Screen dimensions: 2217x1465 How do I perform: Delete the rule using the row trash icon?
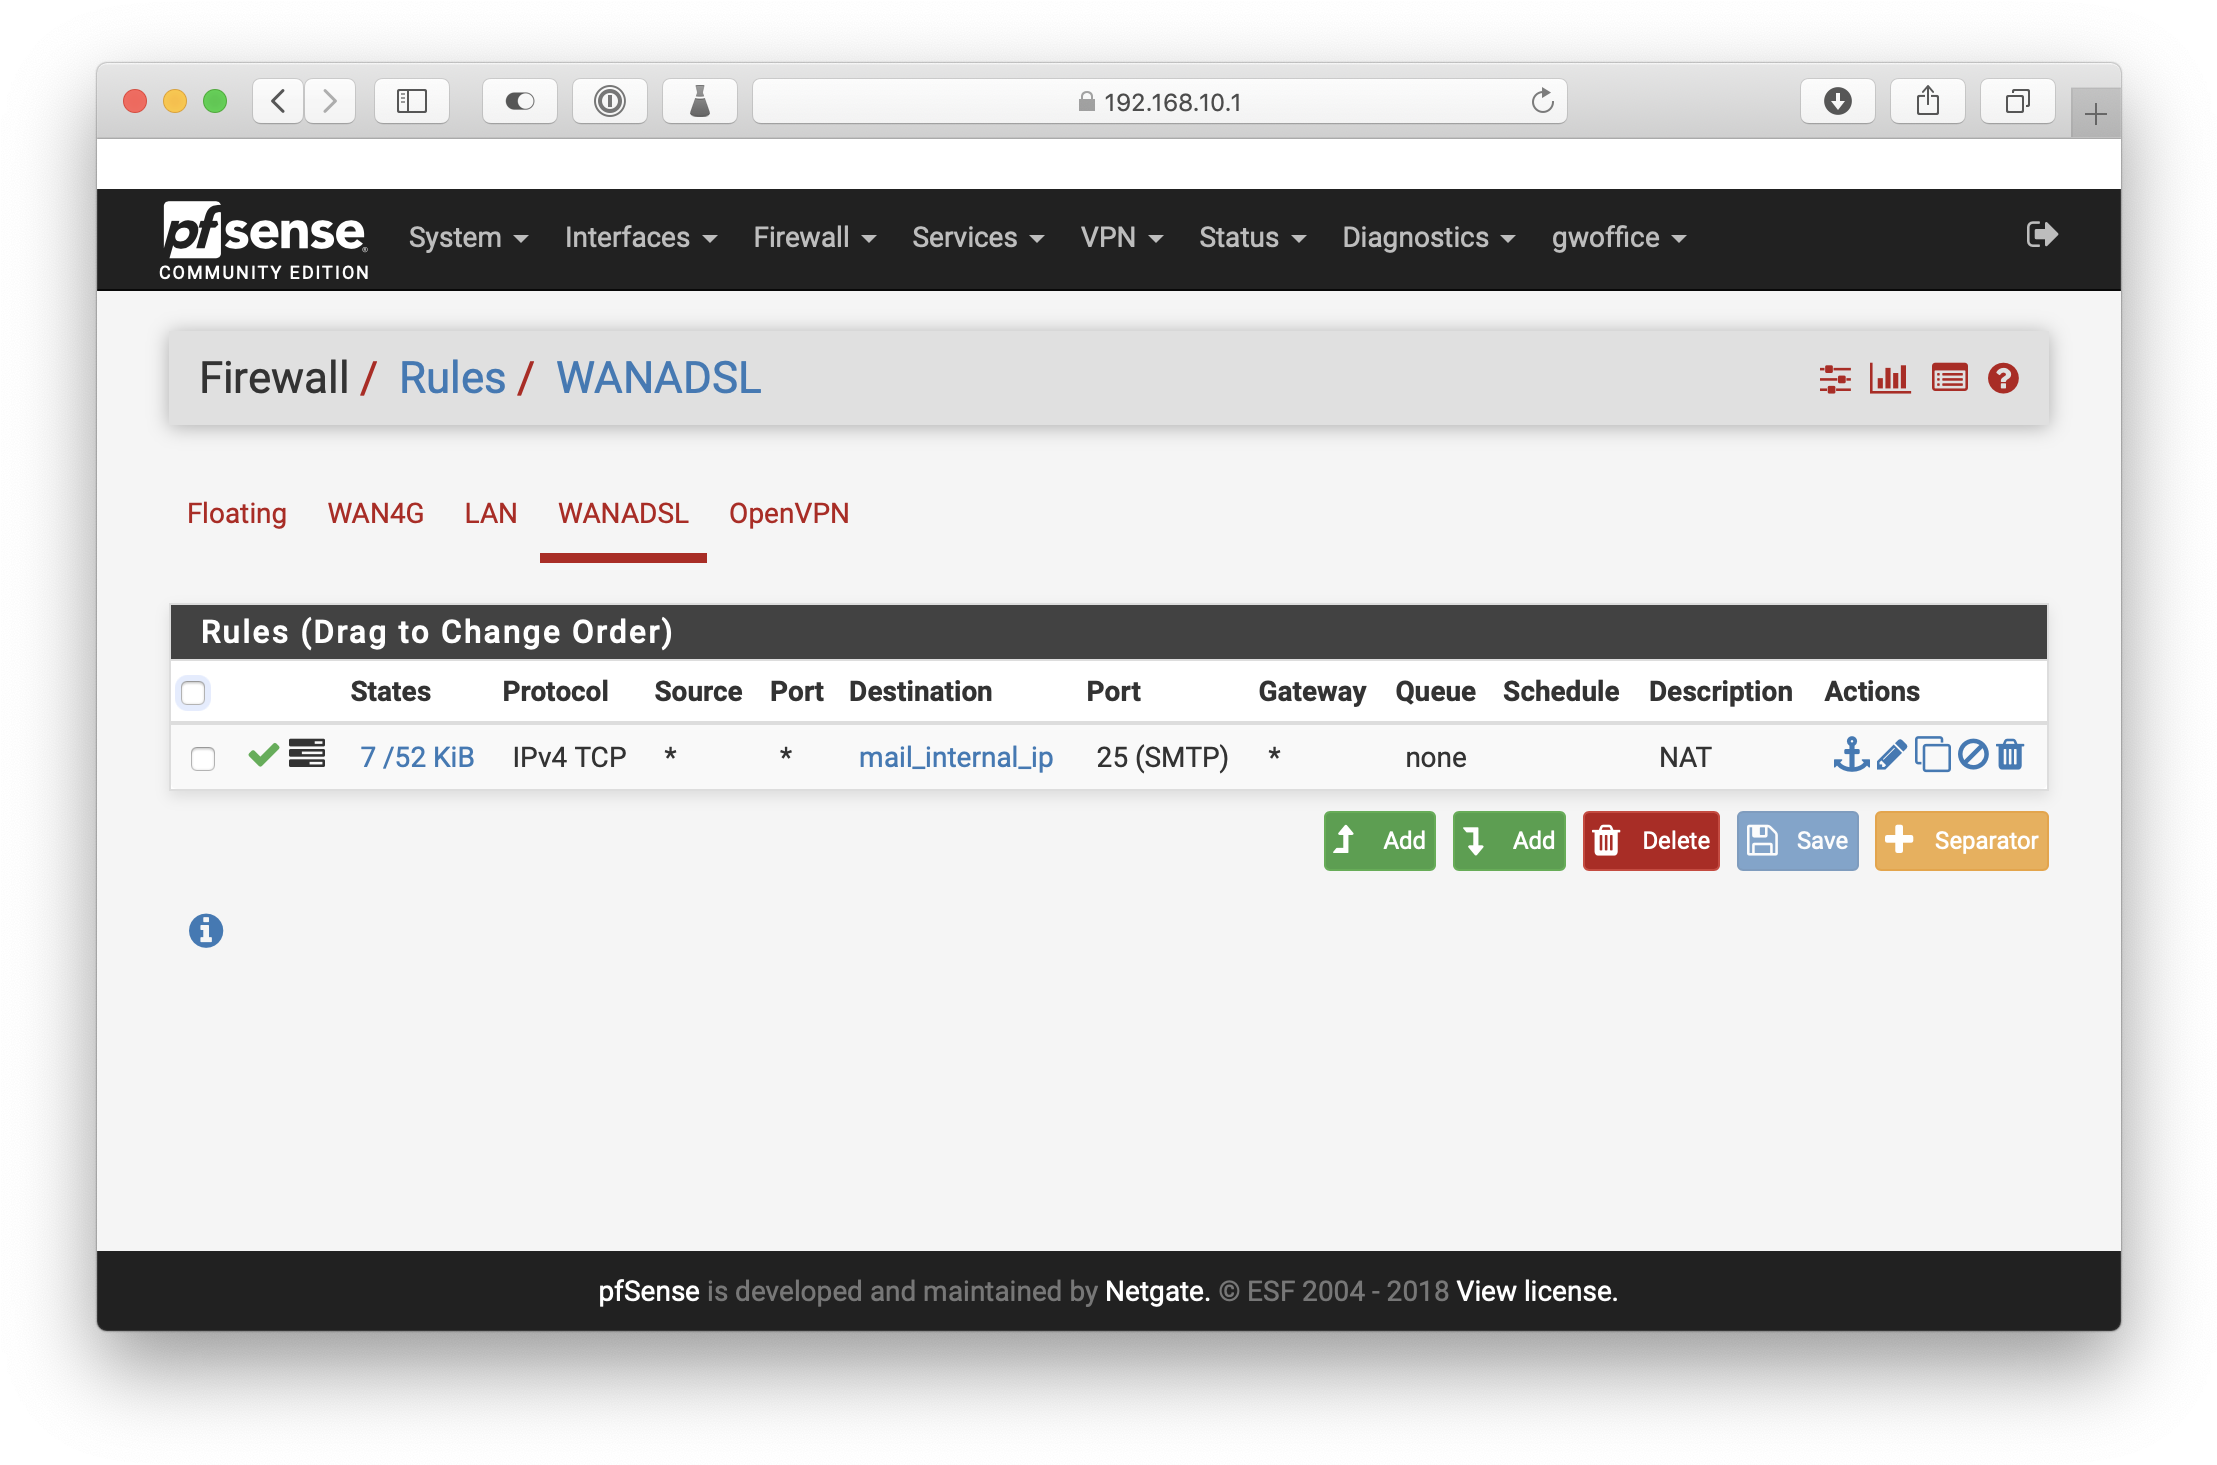(x=2010, y=755)
